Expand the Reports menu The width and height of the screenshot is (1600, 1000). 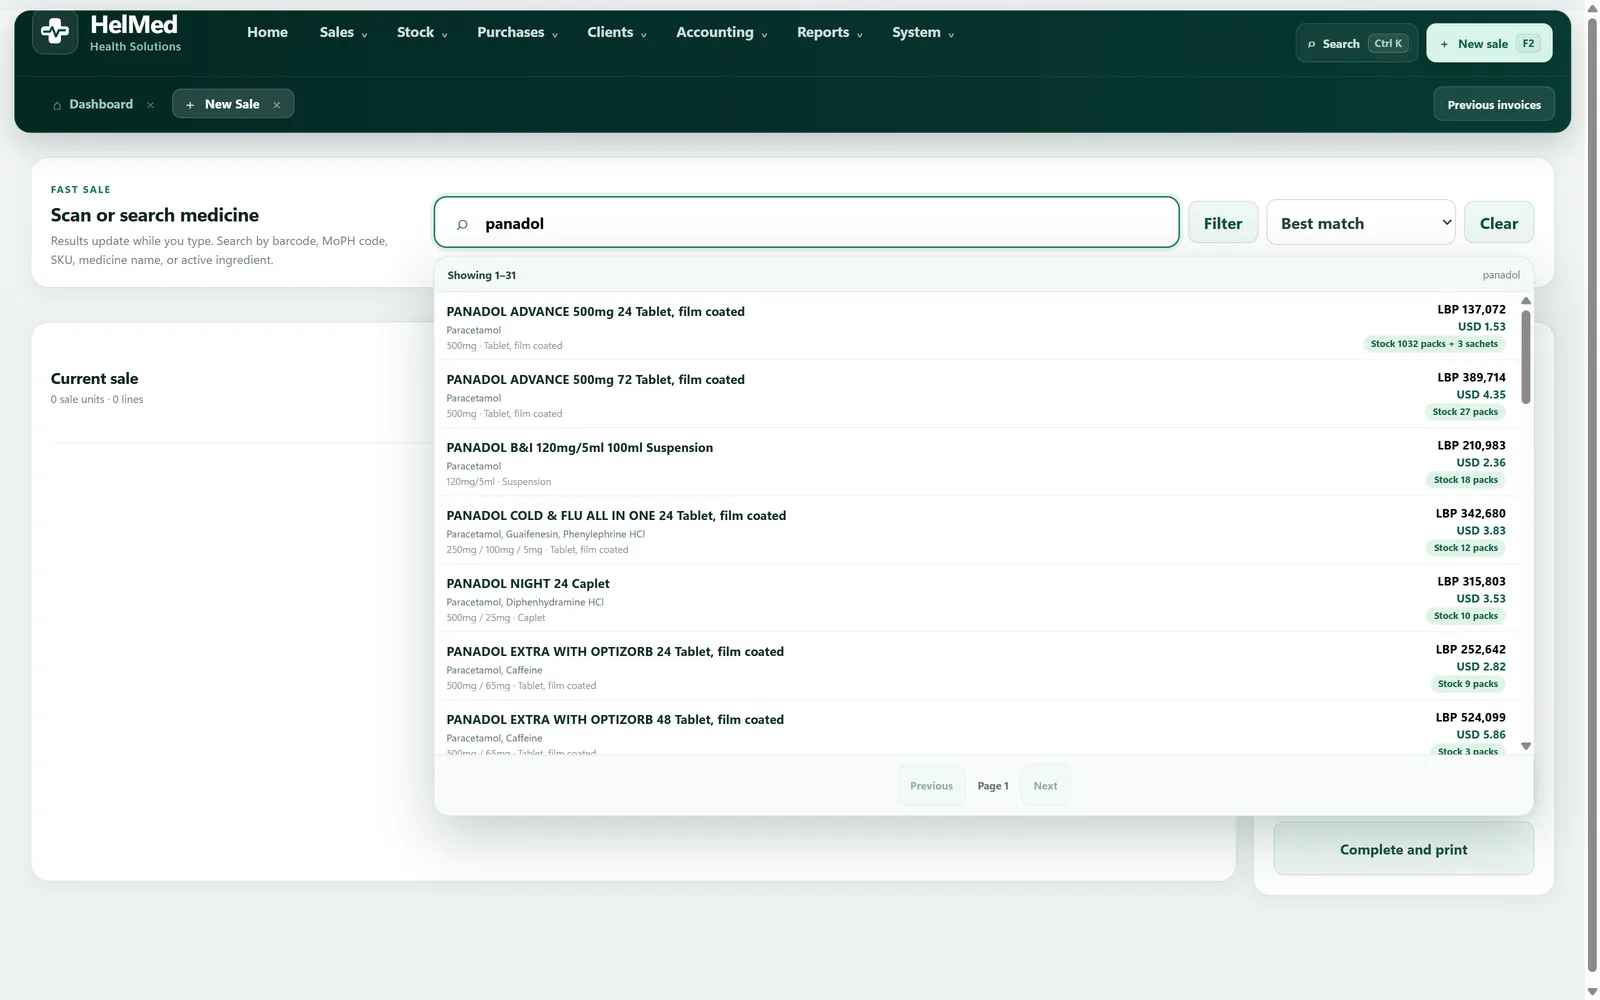[x=829, y=33]
